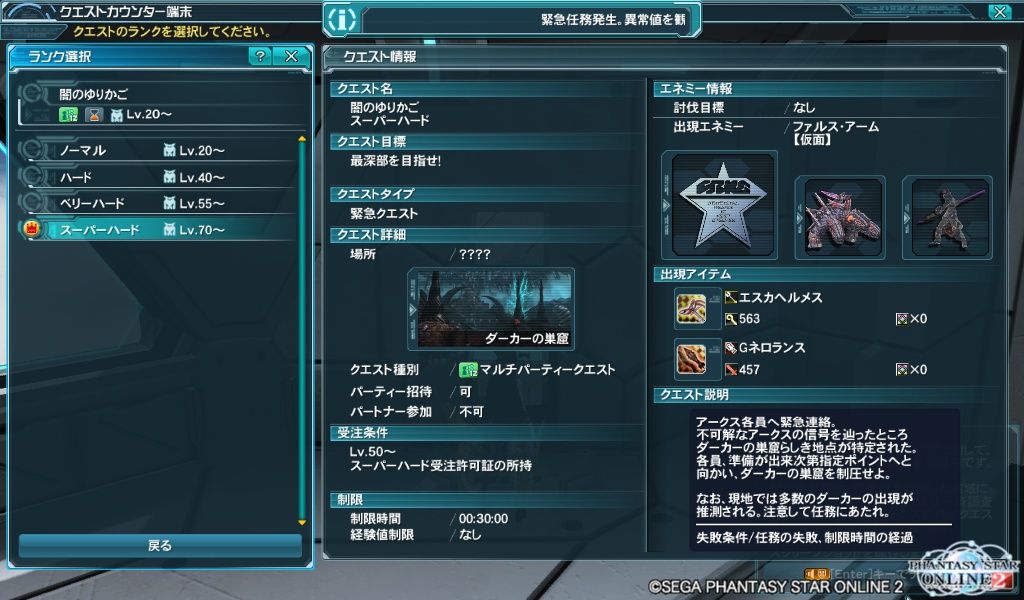Click the star emblem enemy image
Image resolution: width=1024 pixels, height=600 pixels.
pyautogui.click(x=723, y=205)
